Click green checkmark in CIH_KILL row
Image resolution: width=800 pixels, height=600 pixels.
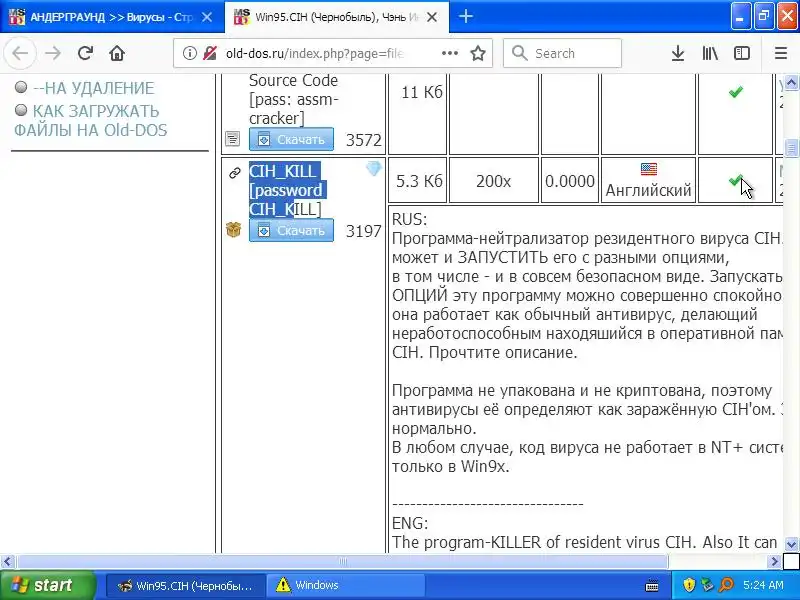click(x=735, y=180)
